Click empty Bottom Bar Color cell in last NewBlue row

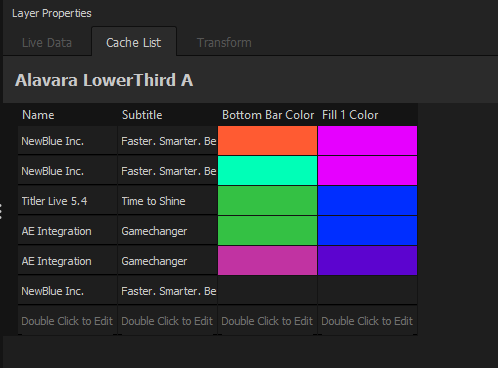tap(268, 290)
